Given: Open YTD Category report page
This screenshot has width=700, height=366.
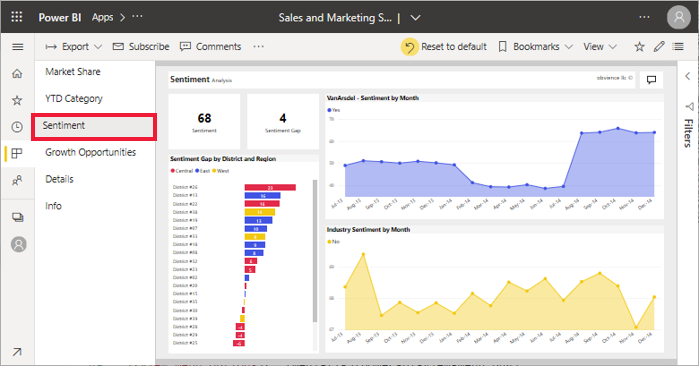Looking at the screenshot, I should (74, 99).
